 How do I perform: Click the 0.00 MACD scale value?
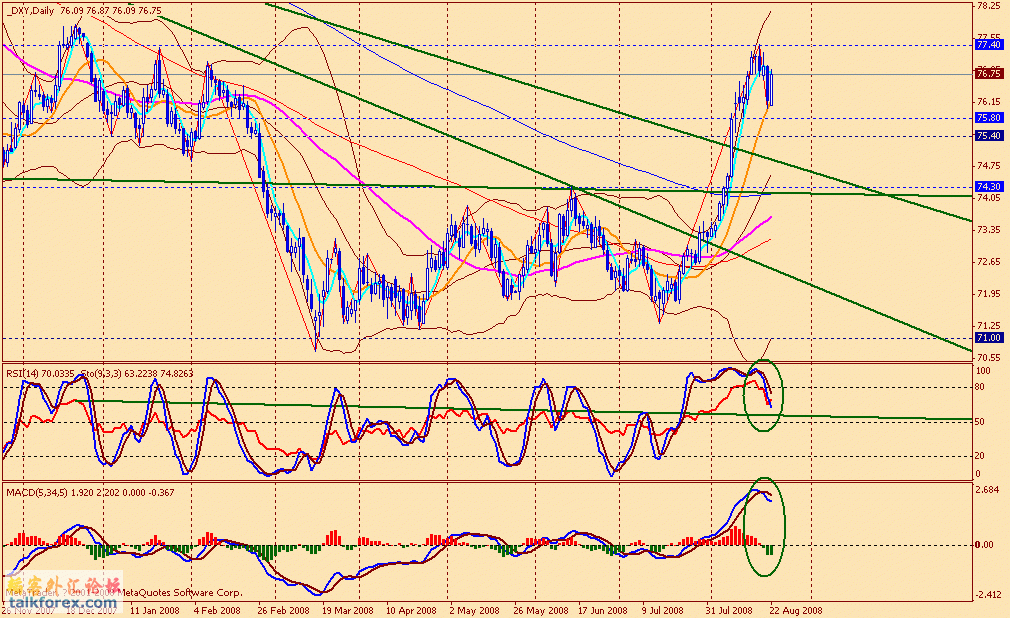pyautogui.click(x=984, y=545)
